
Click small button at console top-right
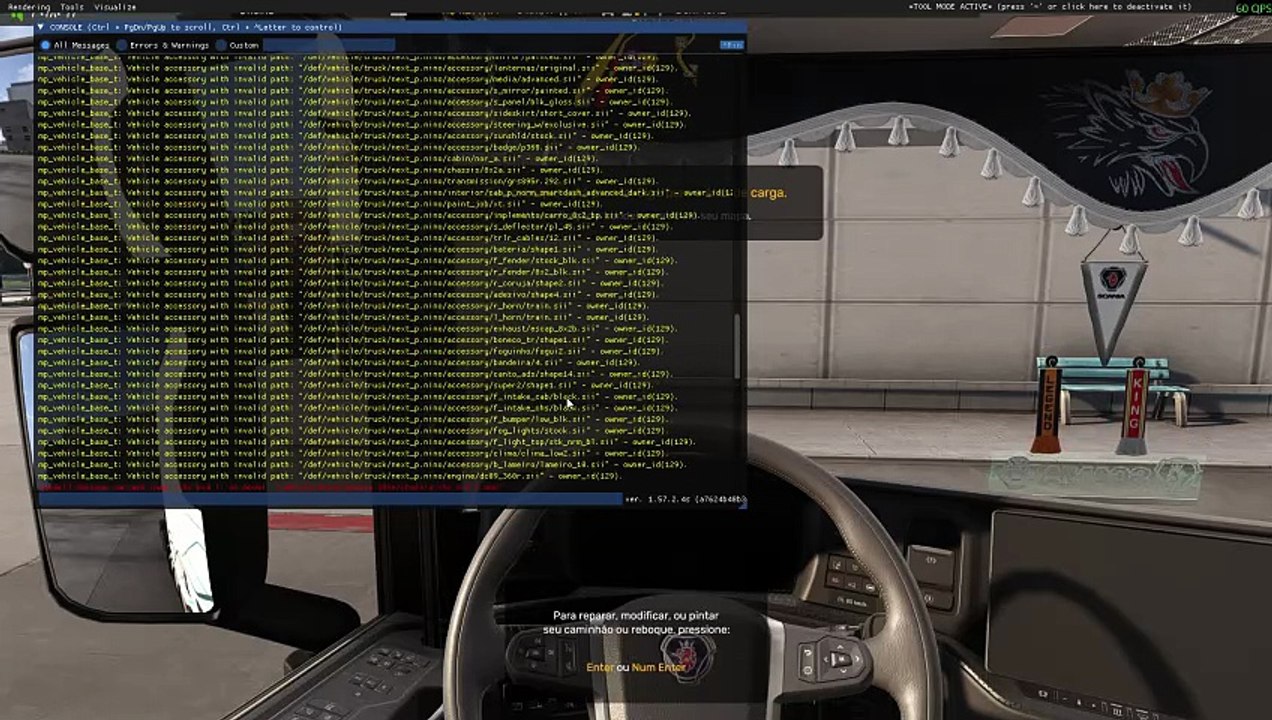(731, 45)
